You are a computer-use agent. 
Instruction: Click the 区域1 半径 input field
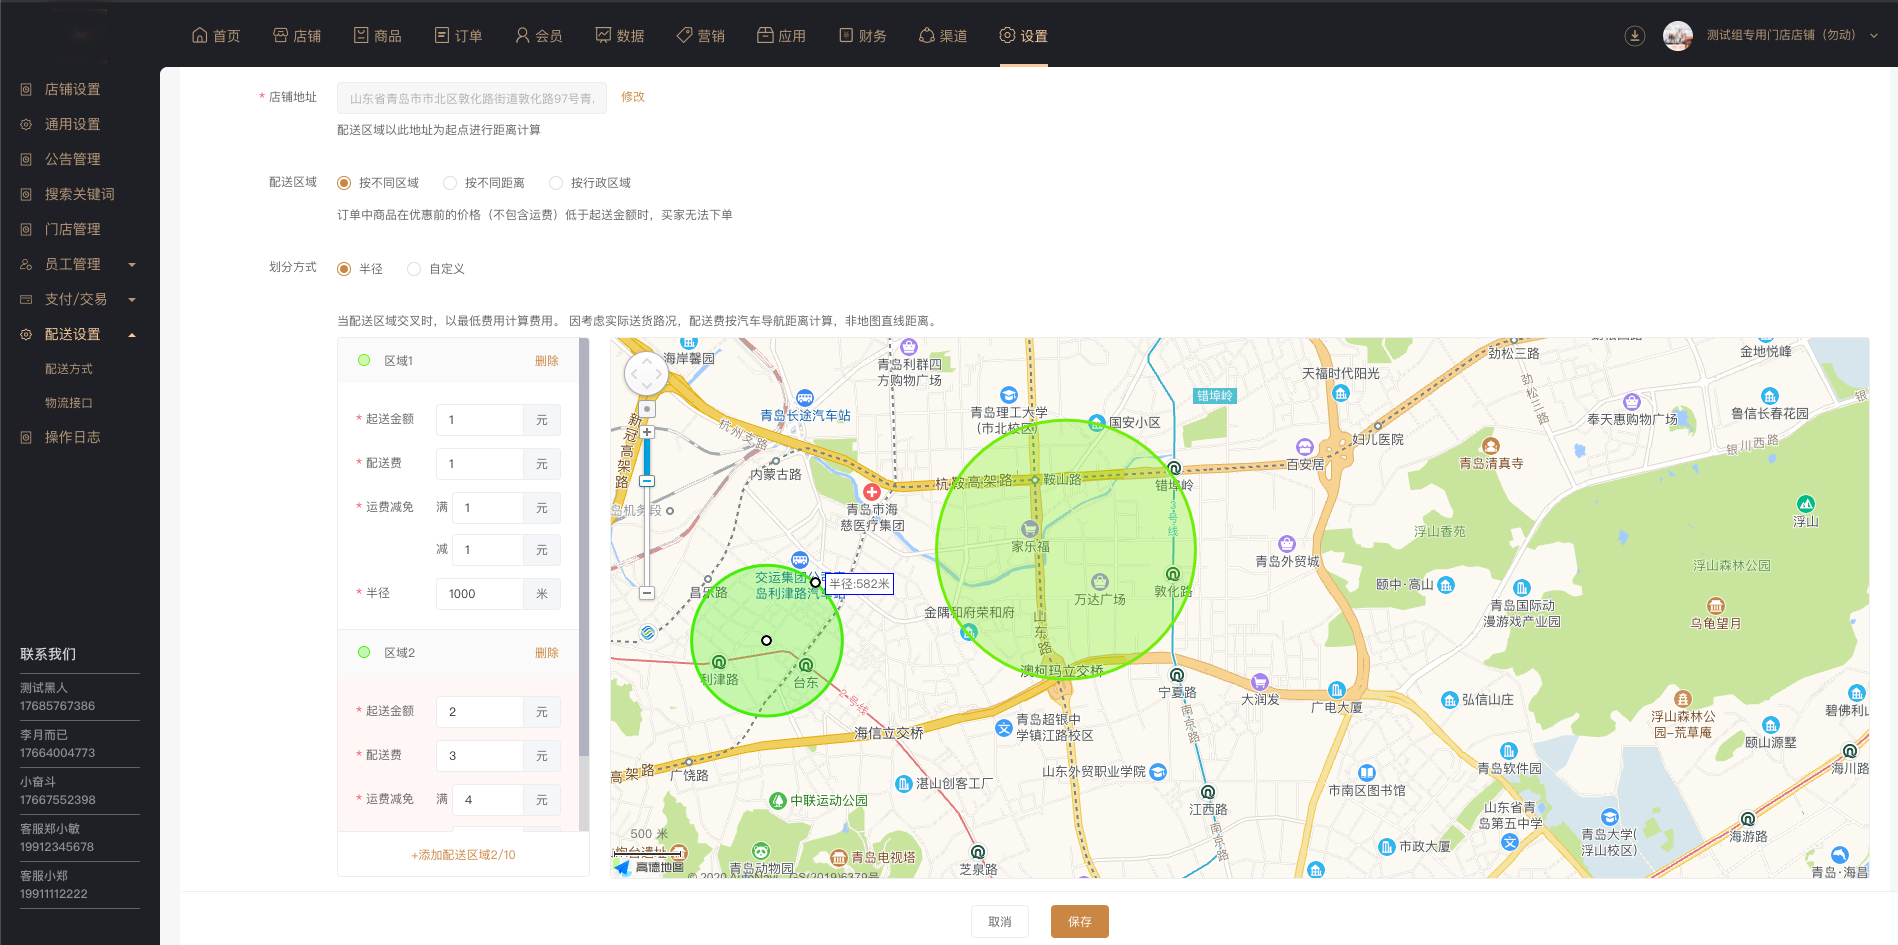click(480, 594)
